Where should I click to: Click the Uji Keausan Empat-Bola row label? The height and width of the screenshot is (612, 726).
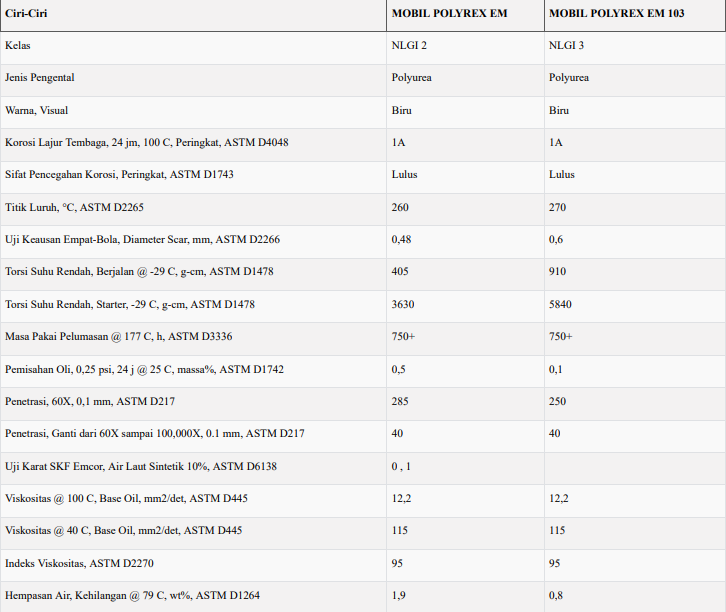142,240
